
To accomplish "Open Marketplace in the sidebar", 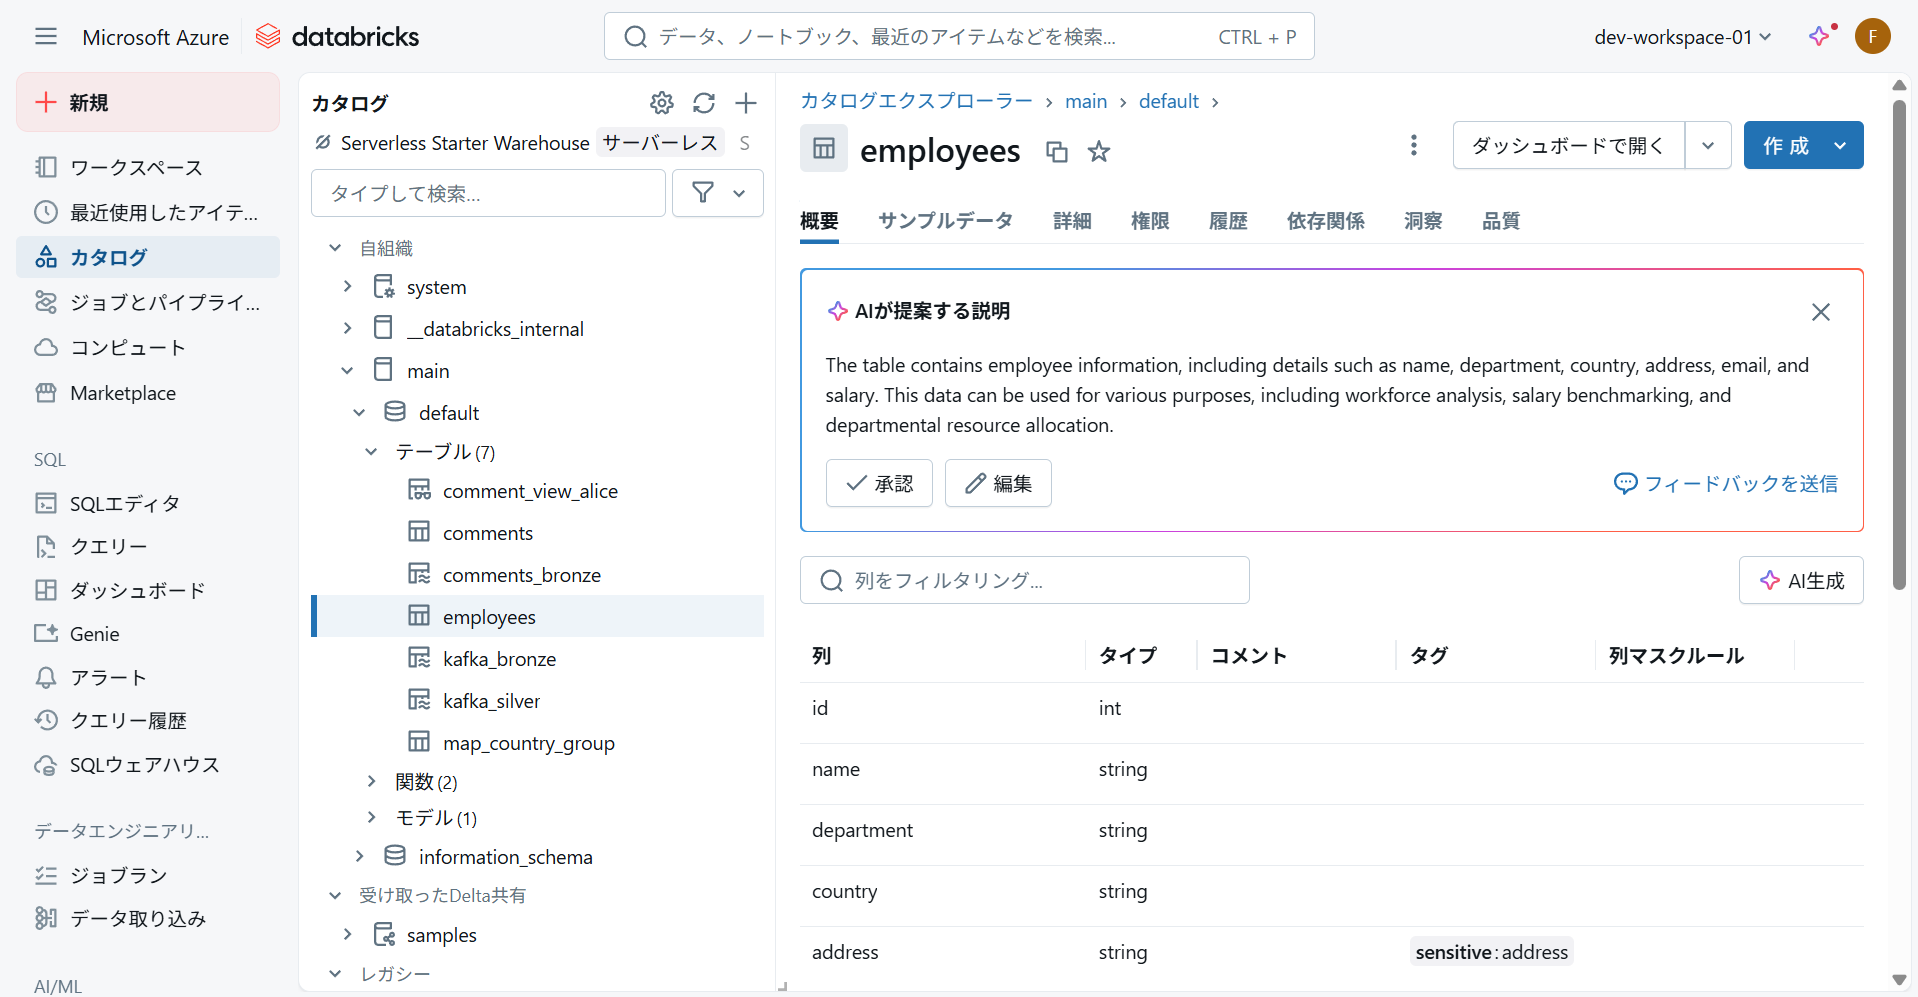I will 148,393.
